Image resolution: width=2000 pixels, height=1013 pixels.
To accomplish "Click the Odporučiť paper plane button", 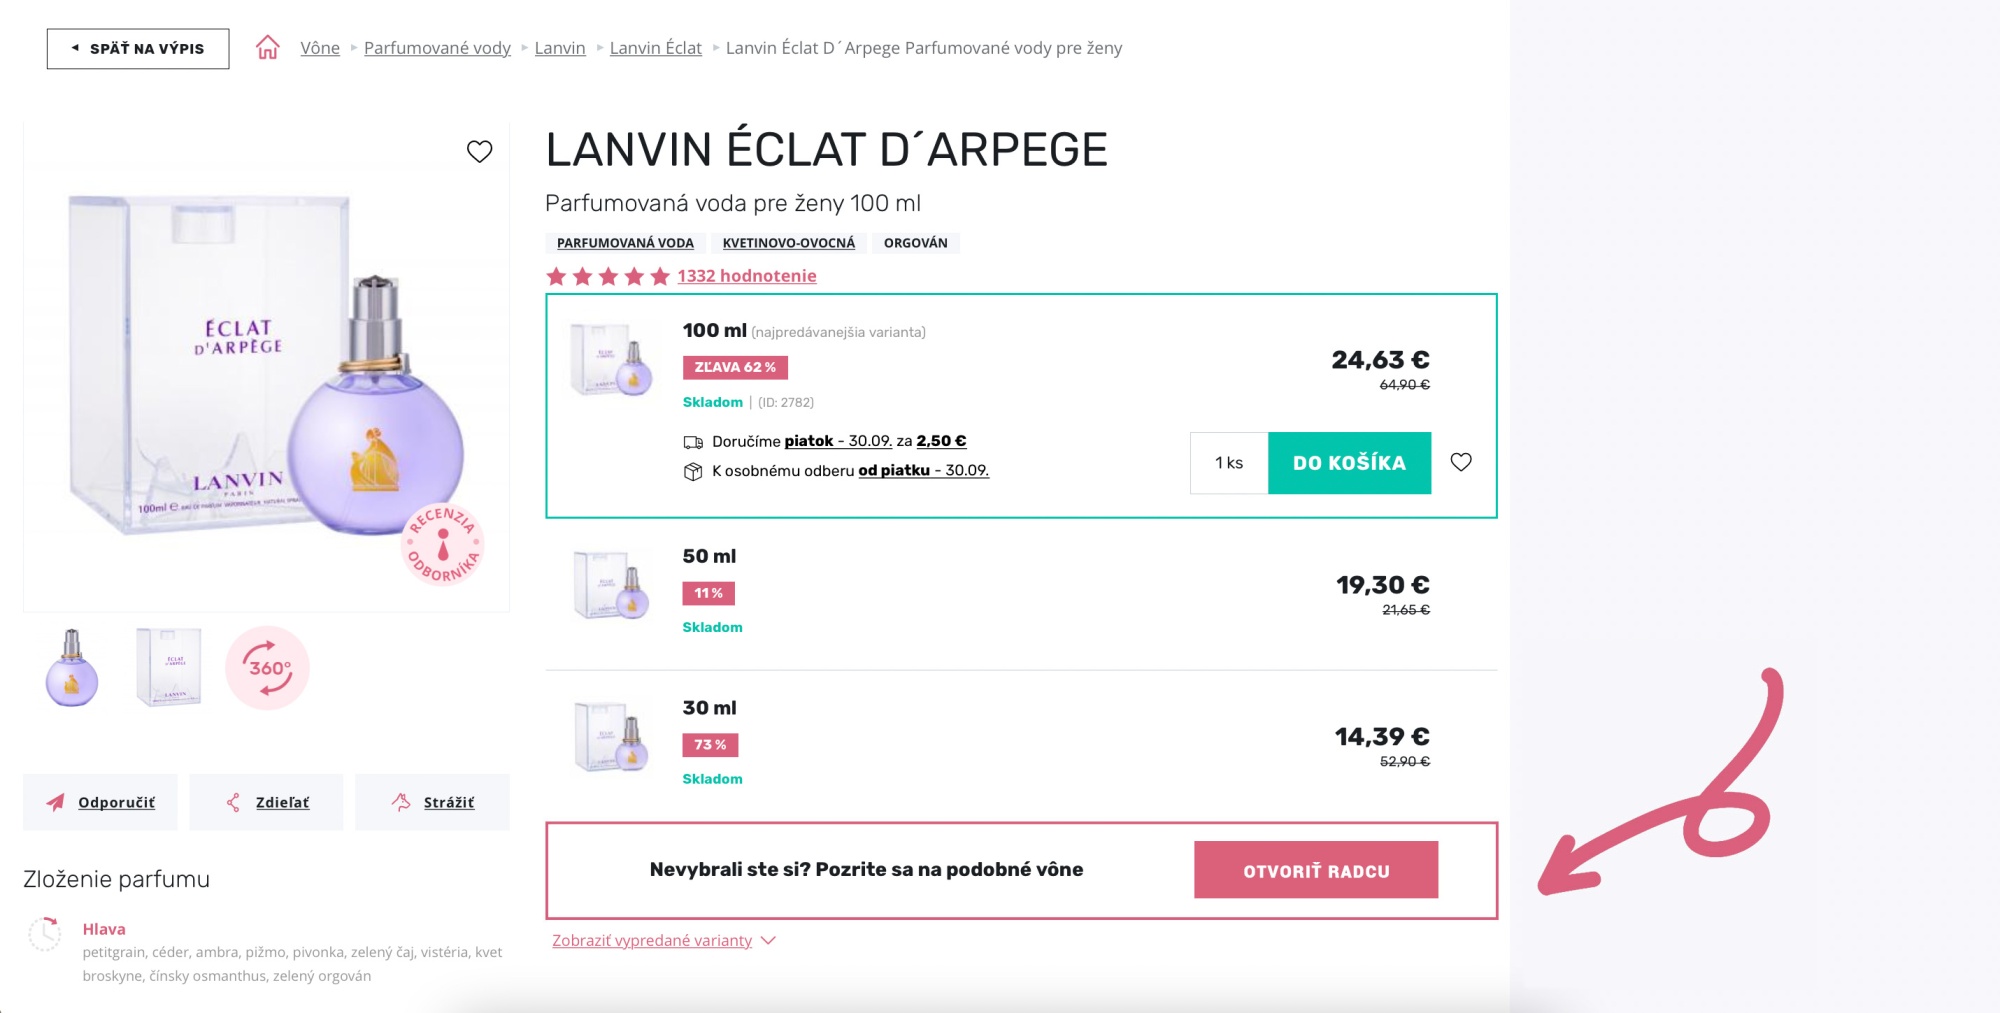I will 100,802.
